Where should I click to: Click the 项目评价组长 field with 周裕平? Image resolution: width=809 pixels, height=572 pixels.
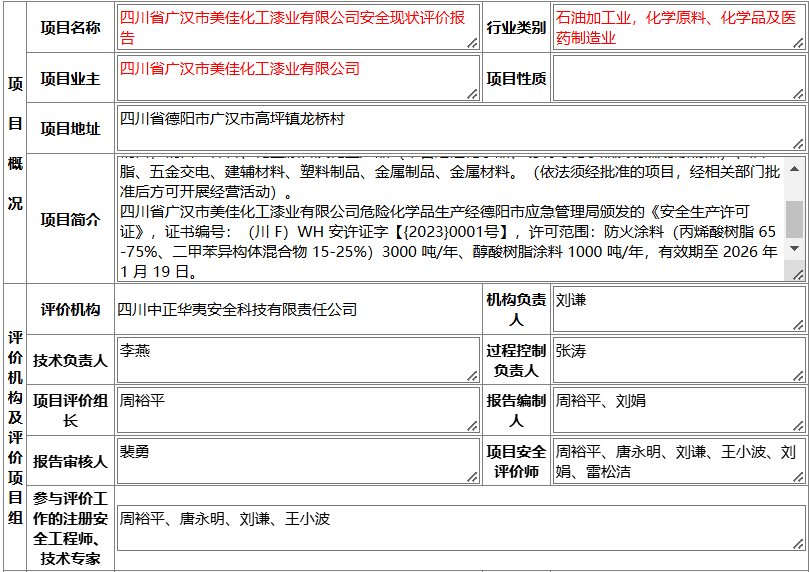(298, 410)
